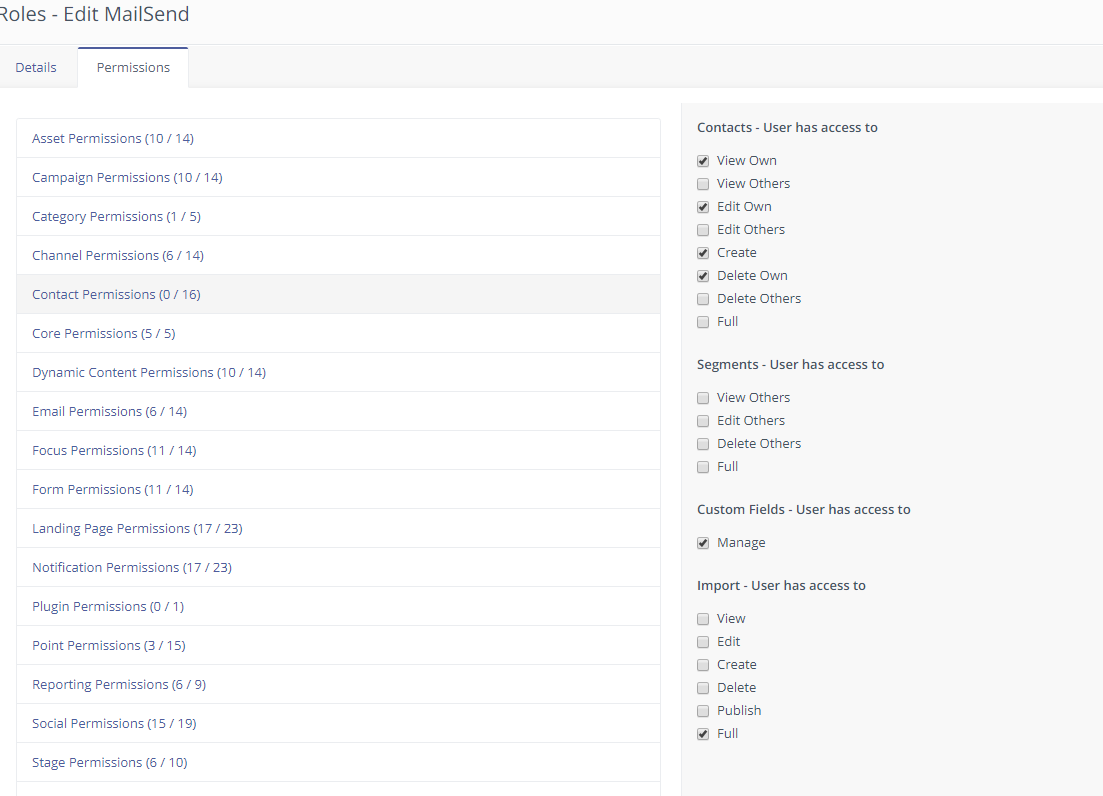Open the Plugin Permissions section
This screenshot has height=796, width=1103.
pyautogui.click(x=107, y=606)
